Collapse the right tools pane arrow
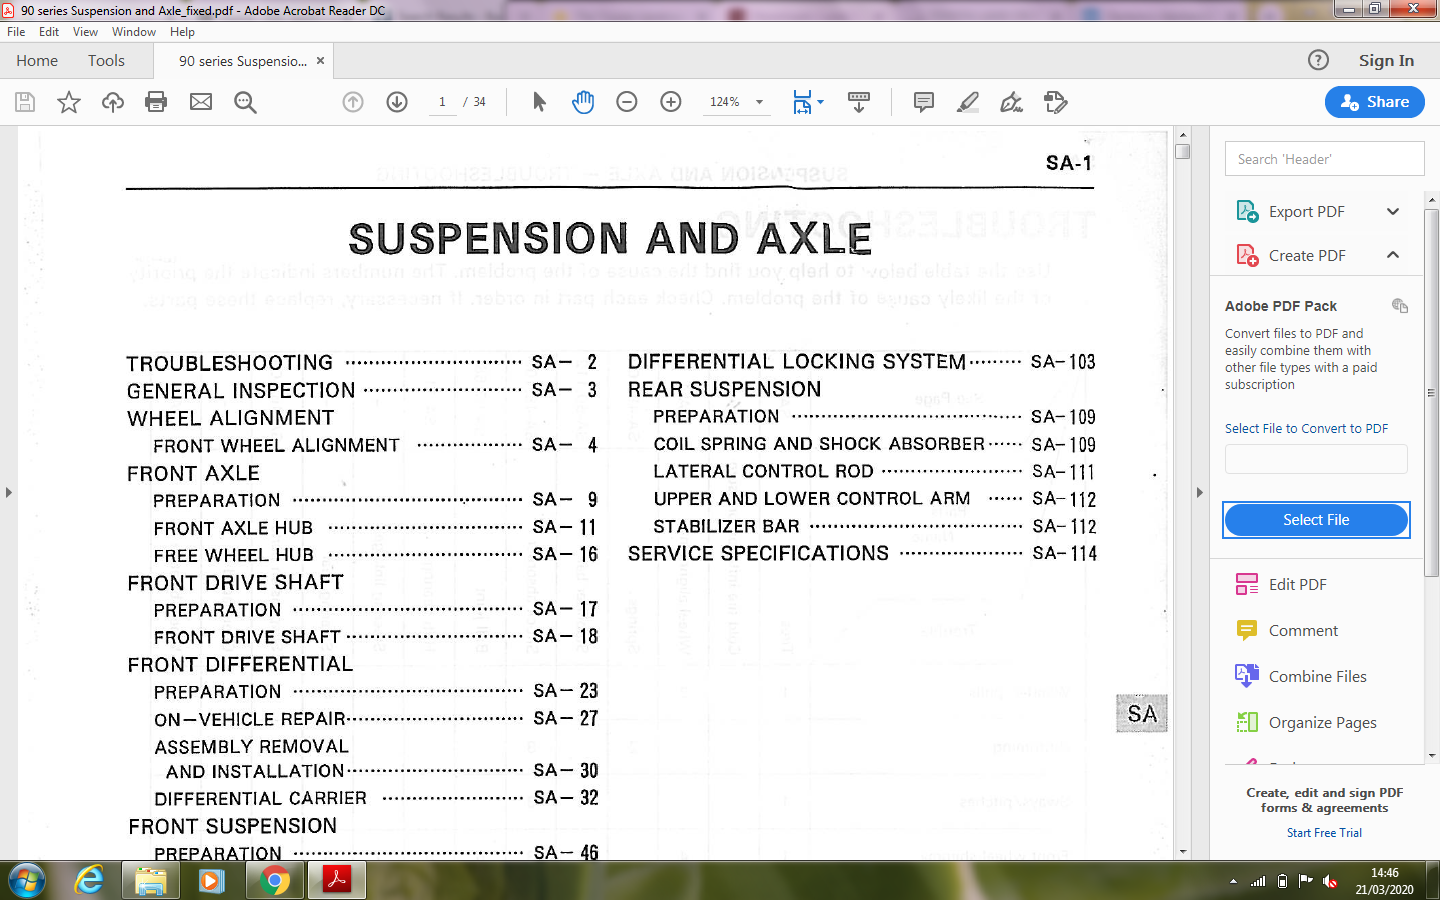Image resolution: width=1440 pixels, height=900 pixels. pos(1199,492)
